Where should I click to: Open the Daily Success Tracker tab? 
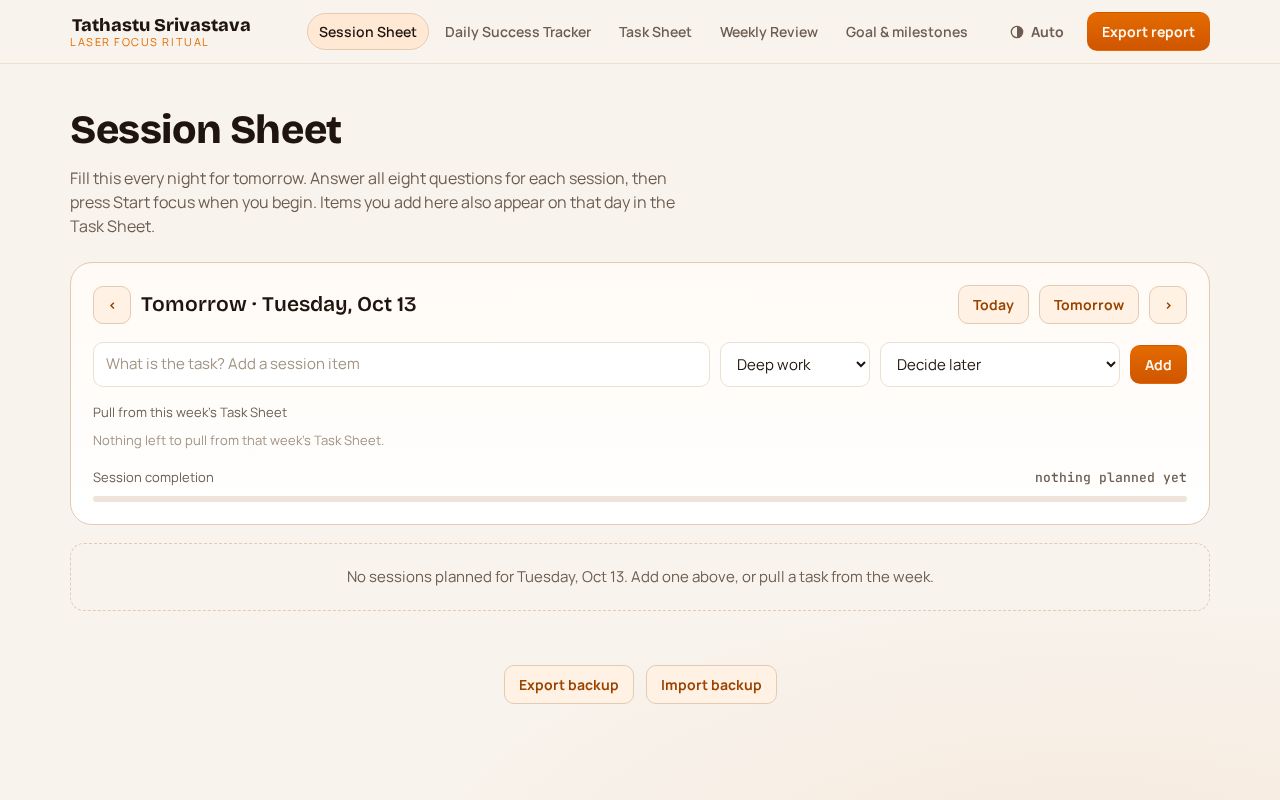pyautogui.click(x=518, y=32)
